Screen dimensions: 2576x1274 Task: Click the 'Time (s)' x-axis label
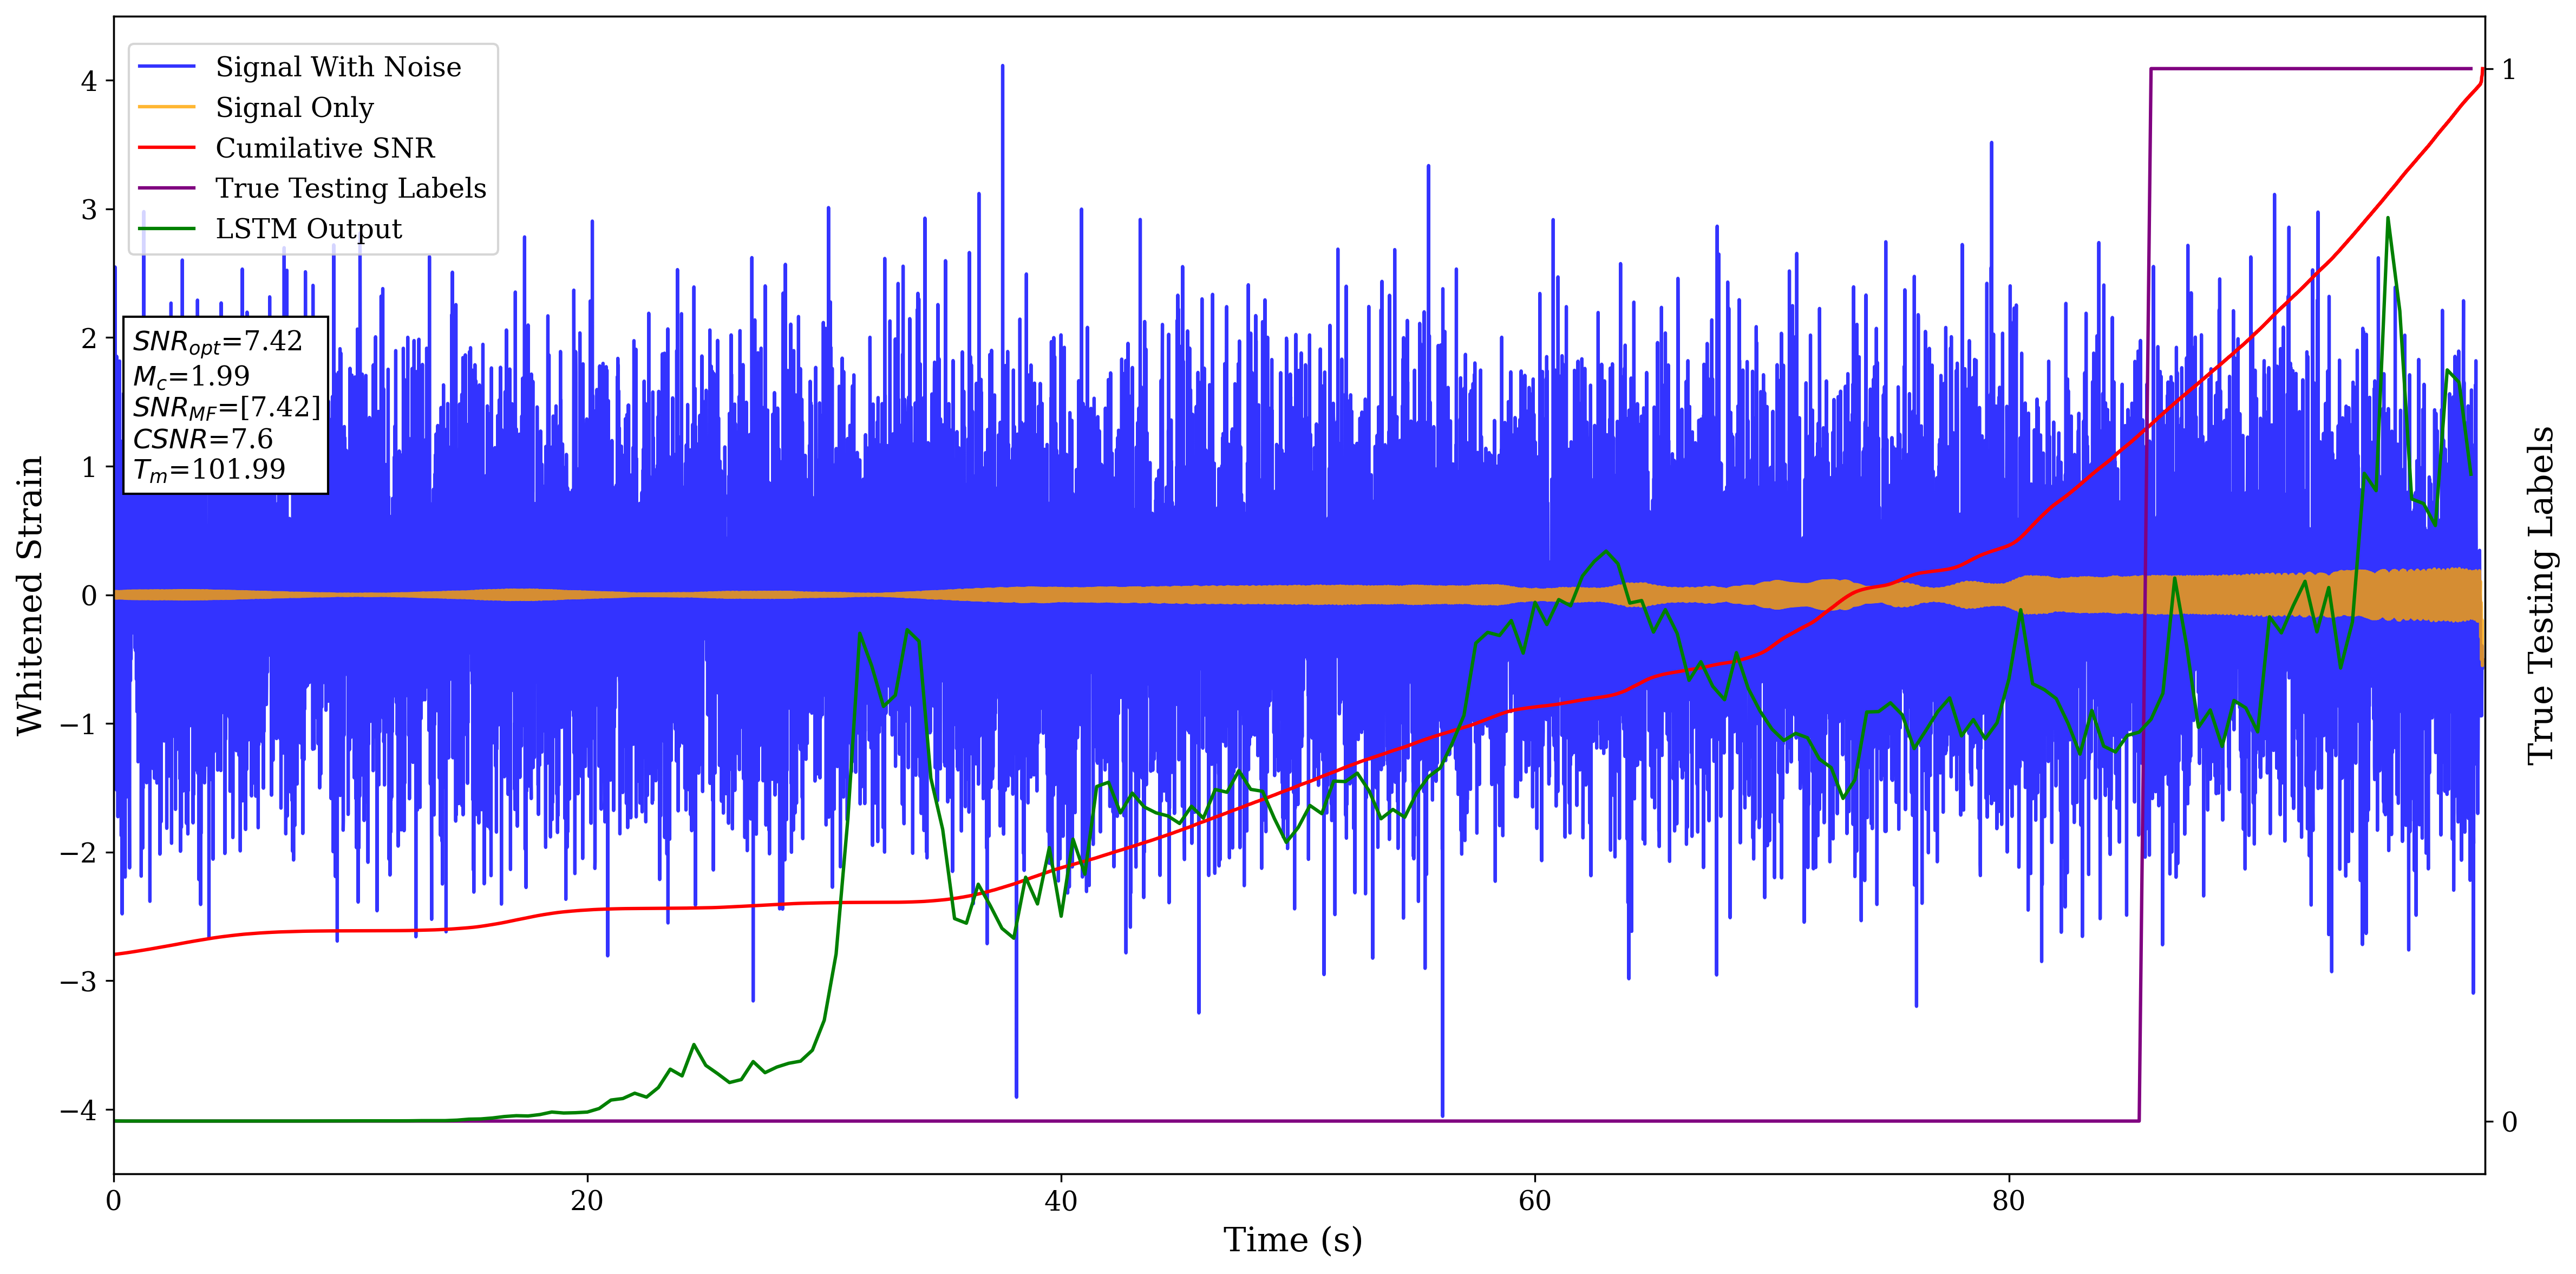pyautogui.click(x=1292, y=1240)
